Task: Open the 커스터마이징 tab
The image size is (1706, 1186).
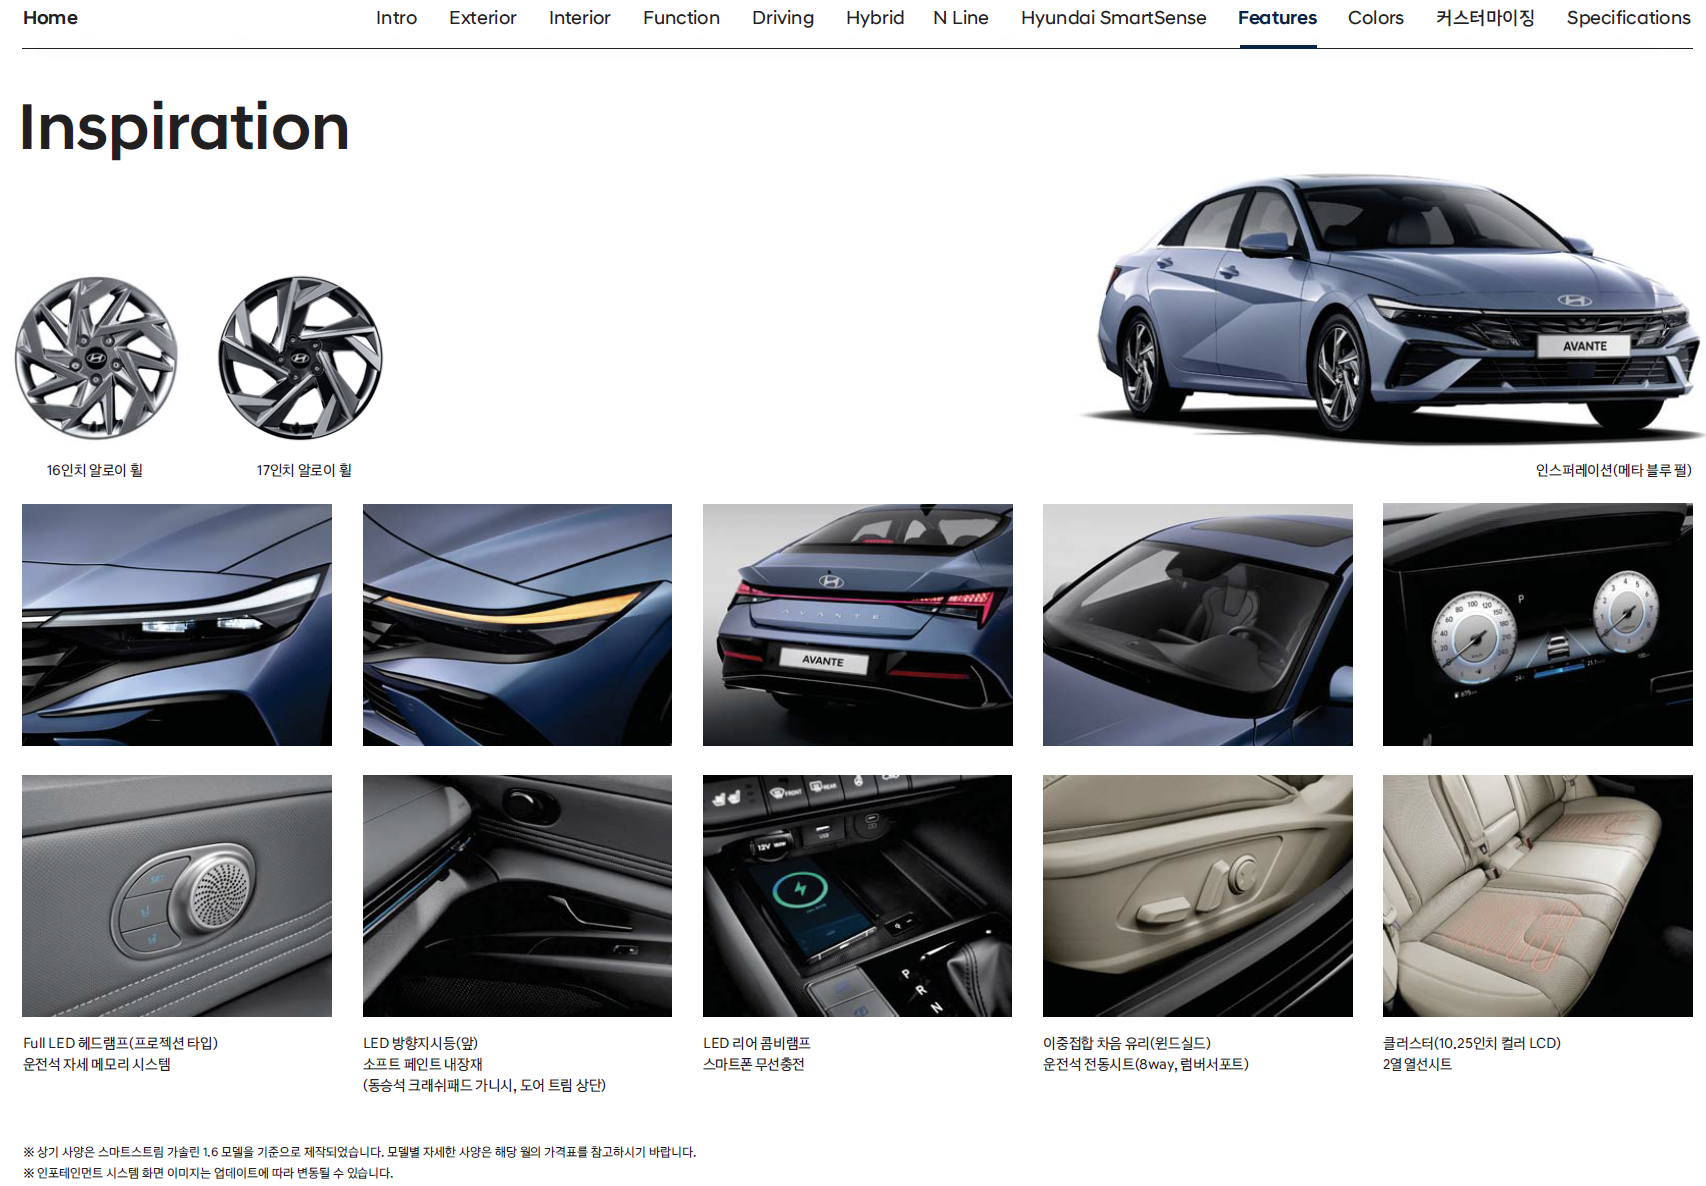Action: pos(1485,18)
